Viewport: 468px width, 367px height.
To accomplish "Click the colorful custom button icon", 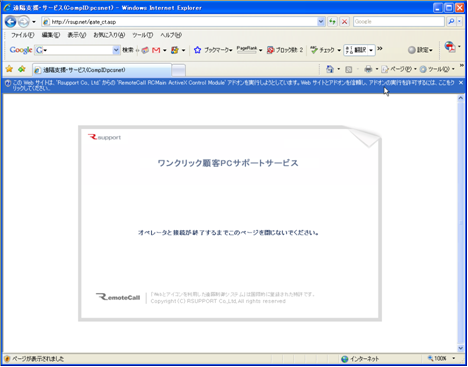I will point(175,50).
